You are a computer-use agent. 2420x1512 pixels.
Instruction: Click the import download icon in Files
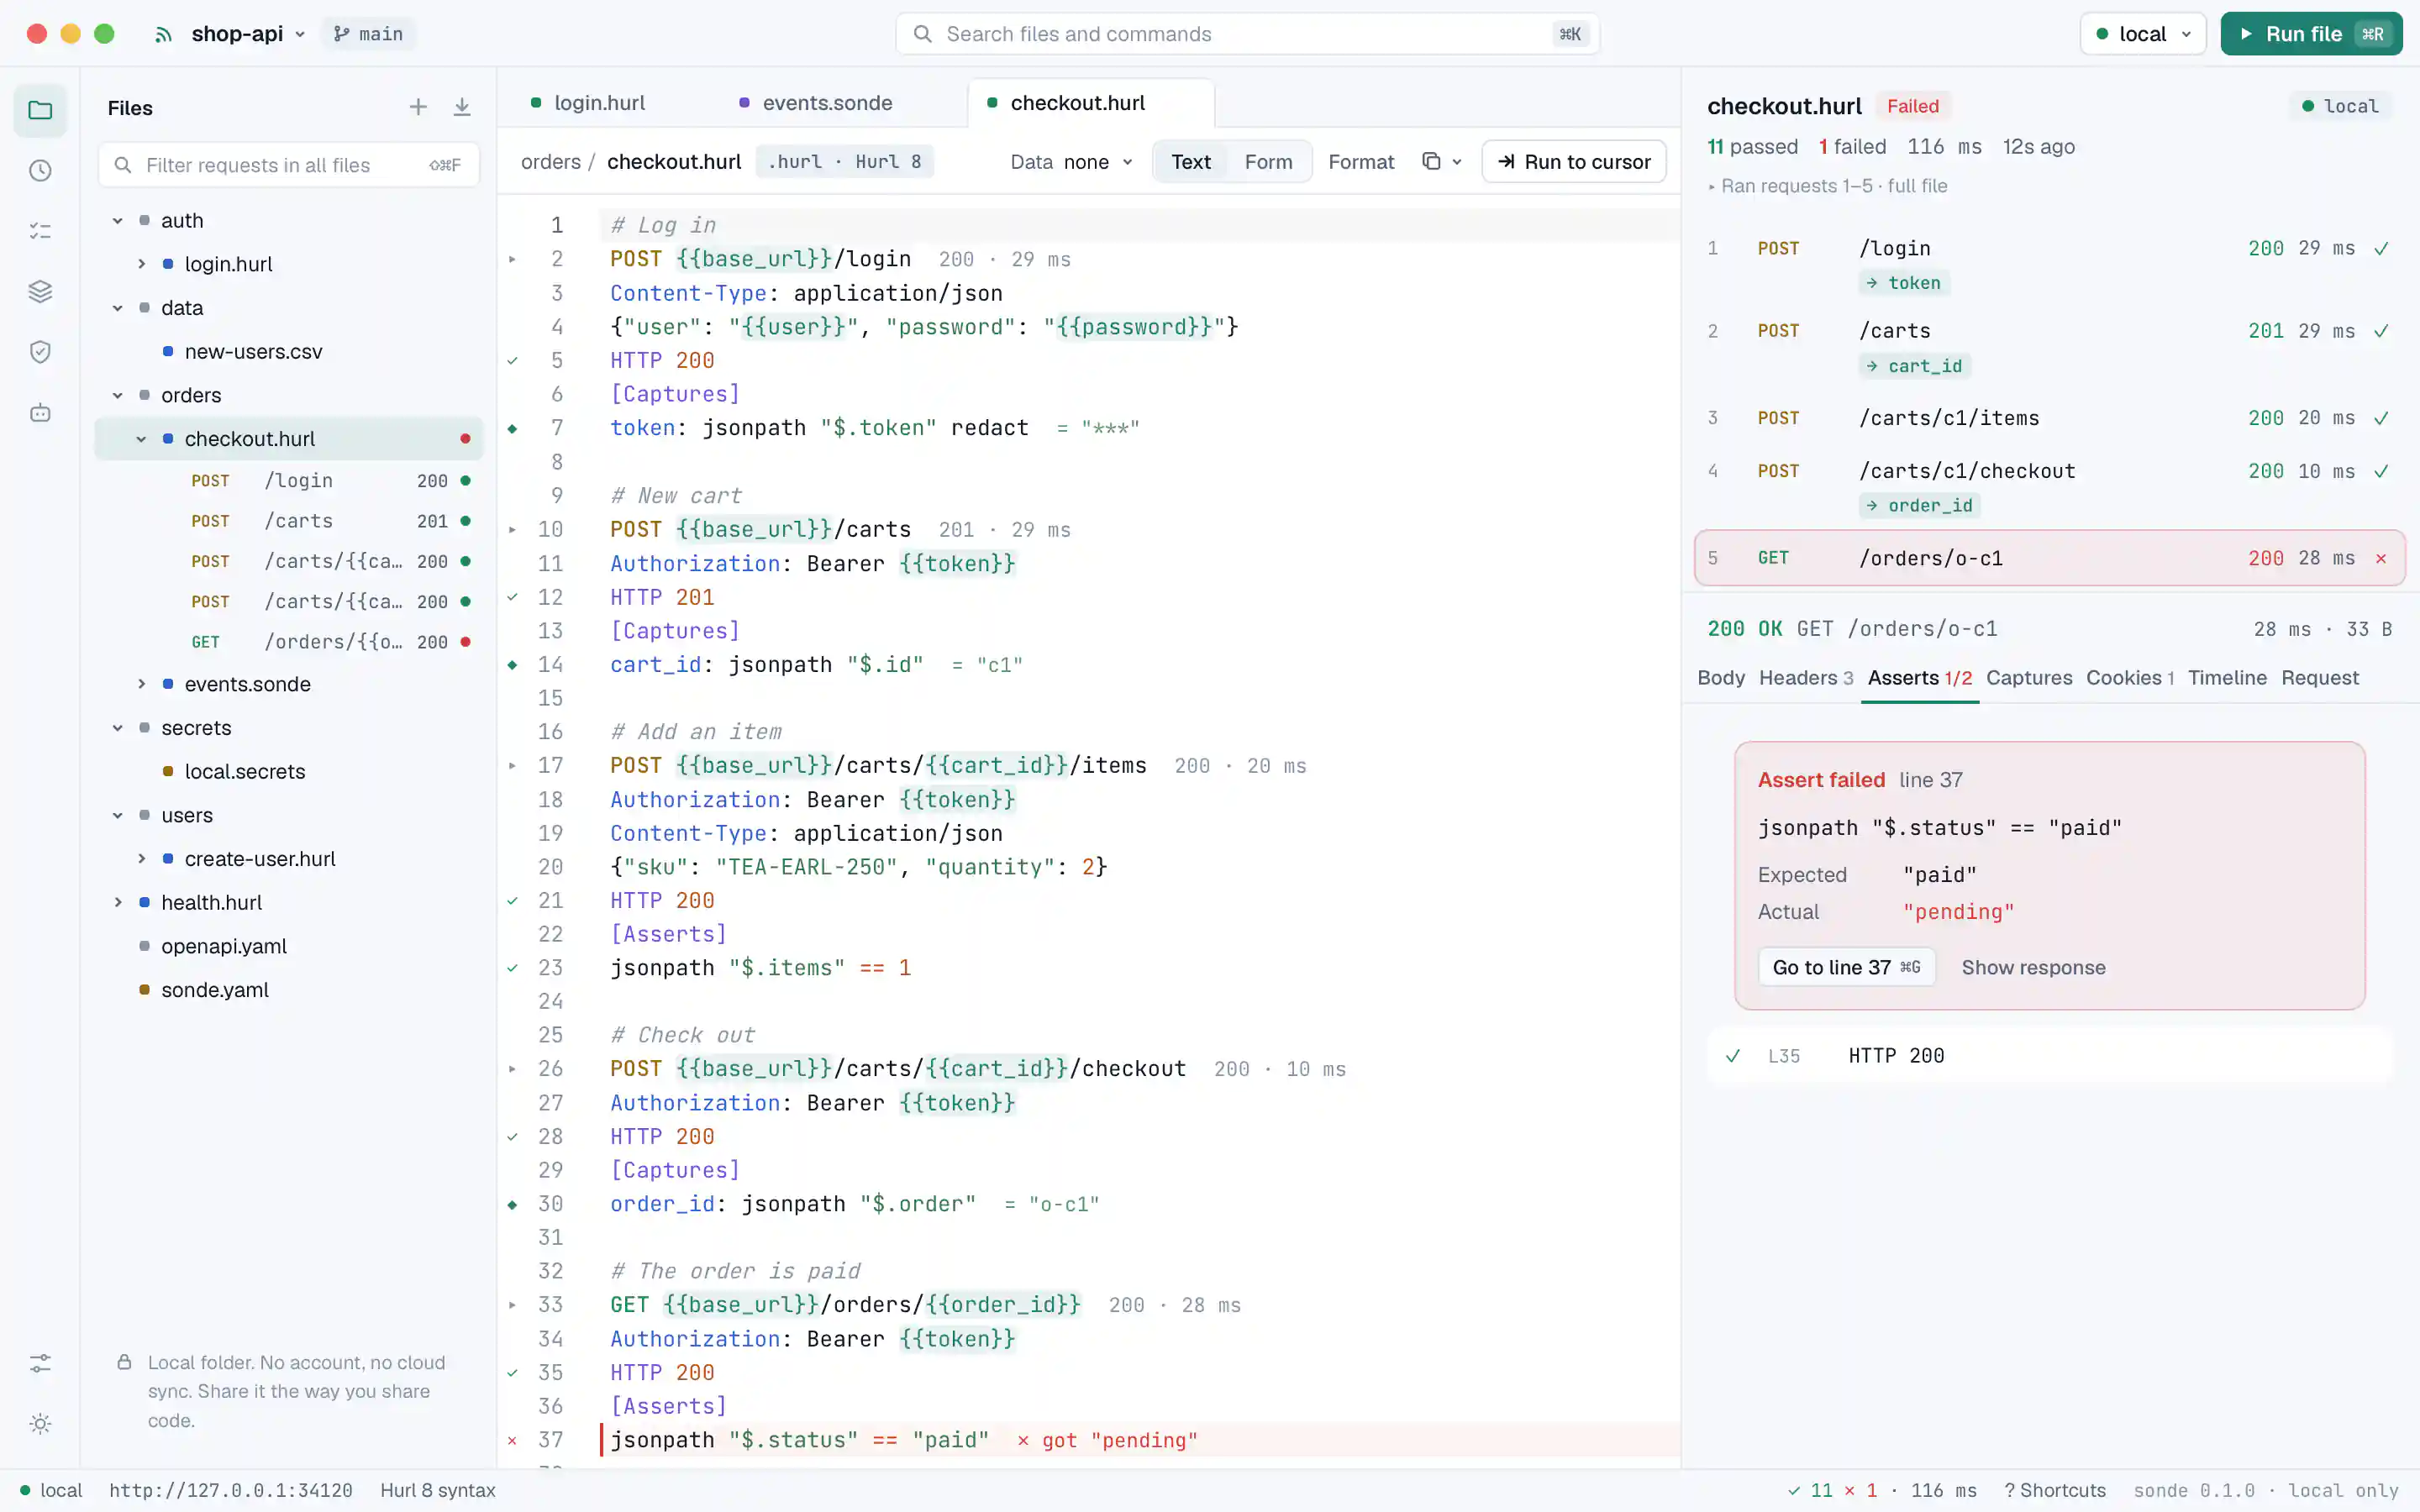(462, 107)
